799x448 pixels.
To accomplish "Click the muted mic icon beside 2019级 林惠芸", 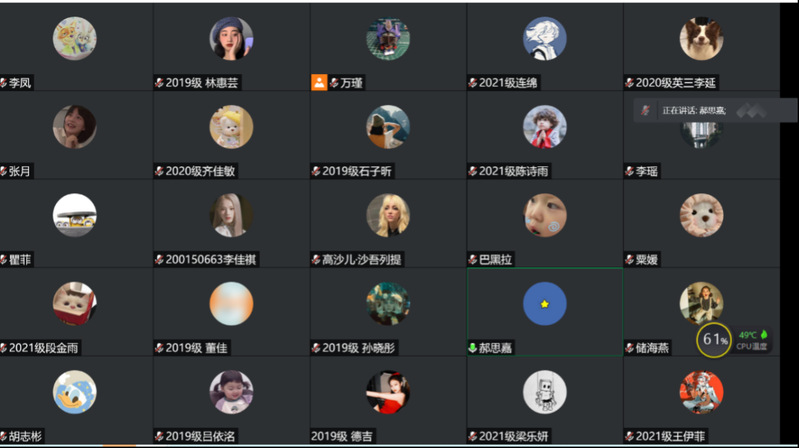I will click(x=159, y=83).
